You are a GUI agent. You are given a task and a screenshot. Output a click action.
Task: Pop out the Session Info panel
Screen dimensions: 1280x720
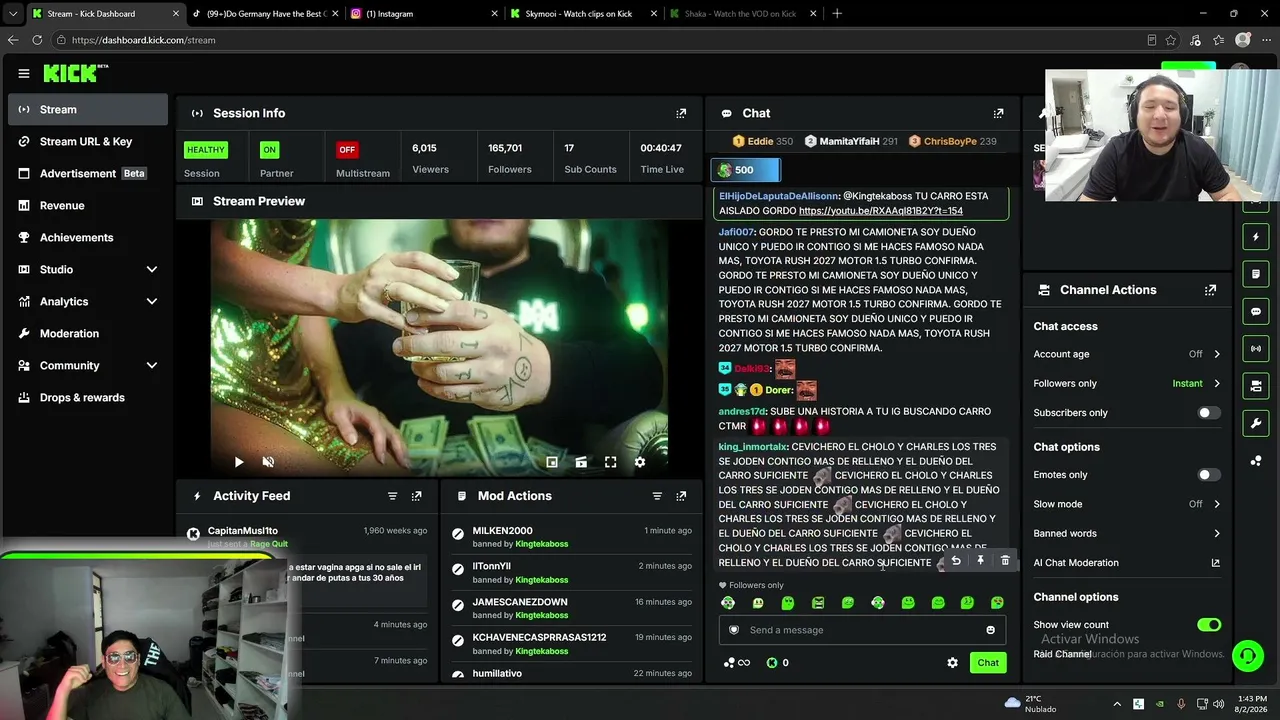(x=681, y=113)
